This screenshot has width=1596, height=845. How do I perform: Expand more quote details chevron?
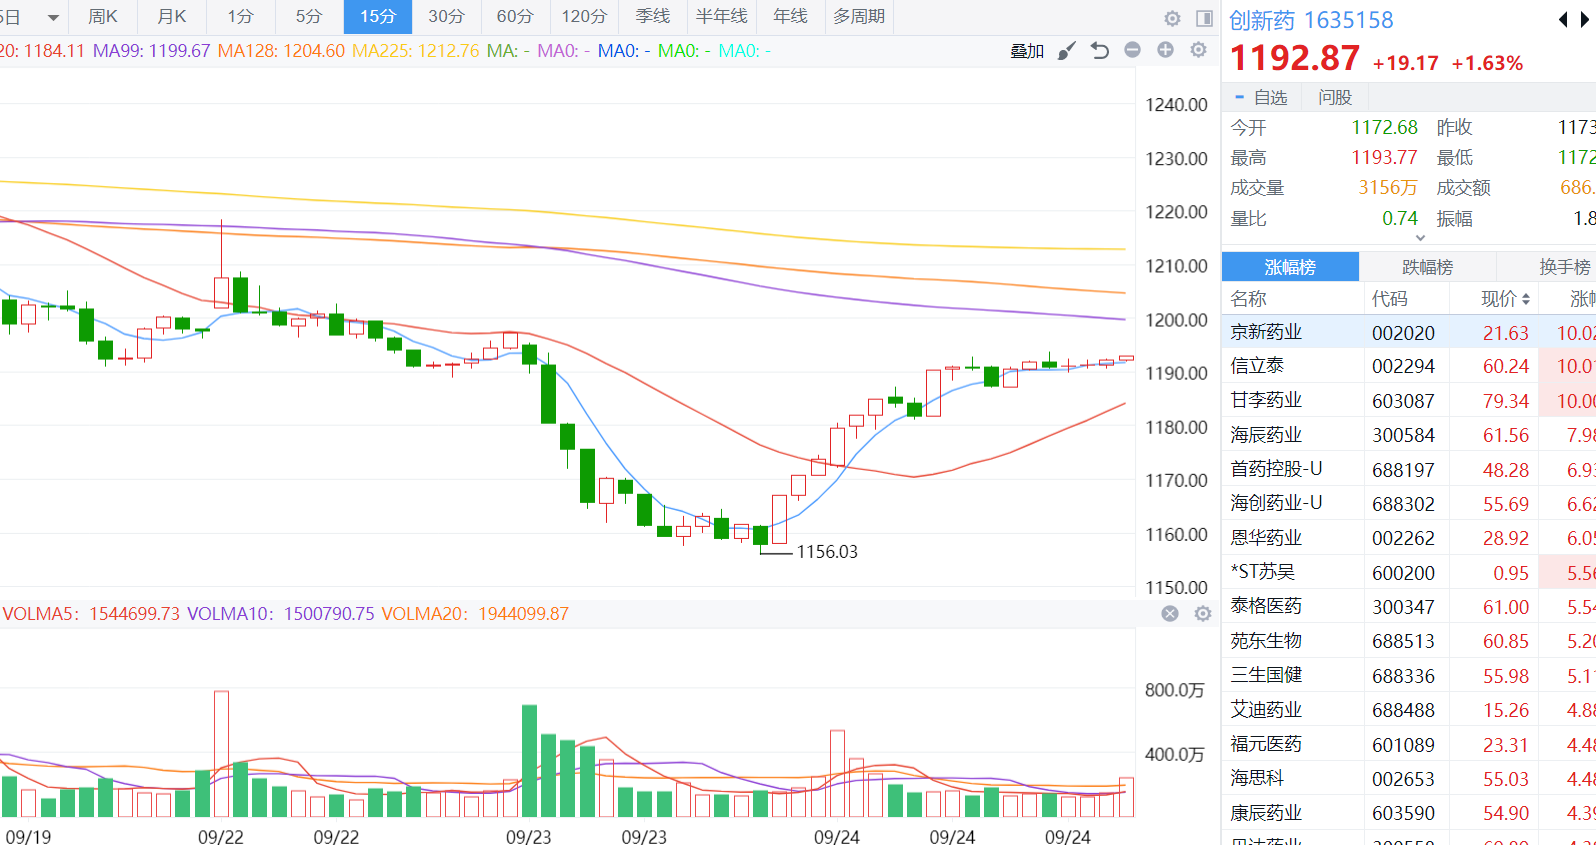click(1420, 238)
